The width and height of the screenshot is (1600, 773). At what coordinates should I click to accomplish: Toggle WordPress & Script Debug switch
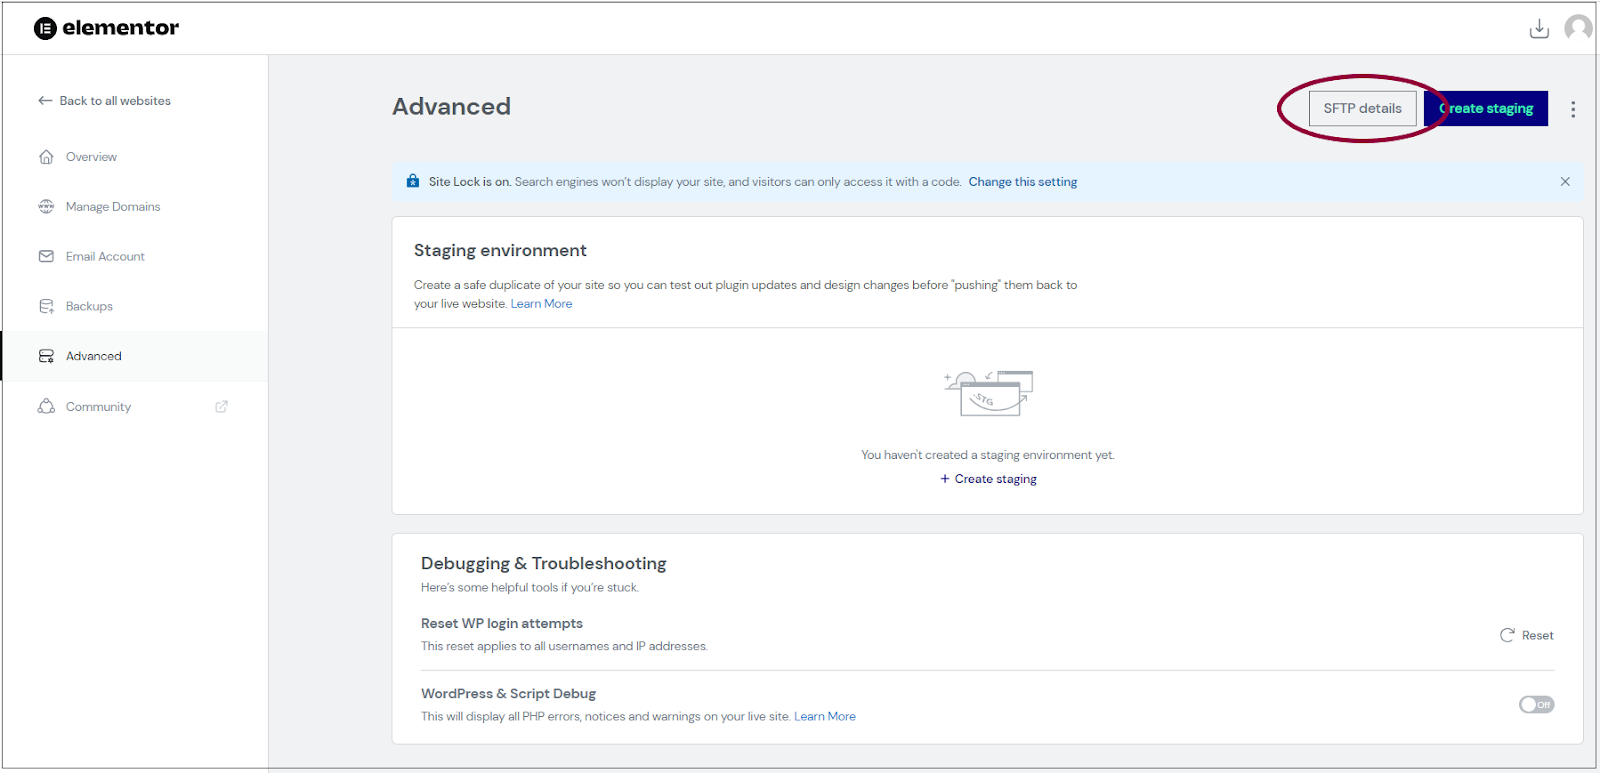(1536, 705)
